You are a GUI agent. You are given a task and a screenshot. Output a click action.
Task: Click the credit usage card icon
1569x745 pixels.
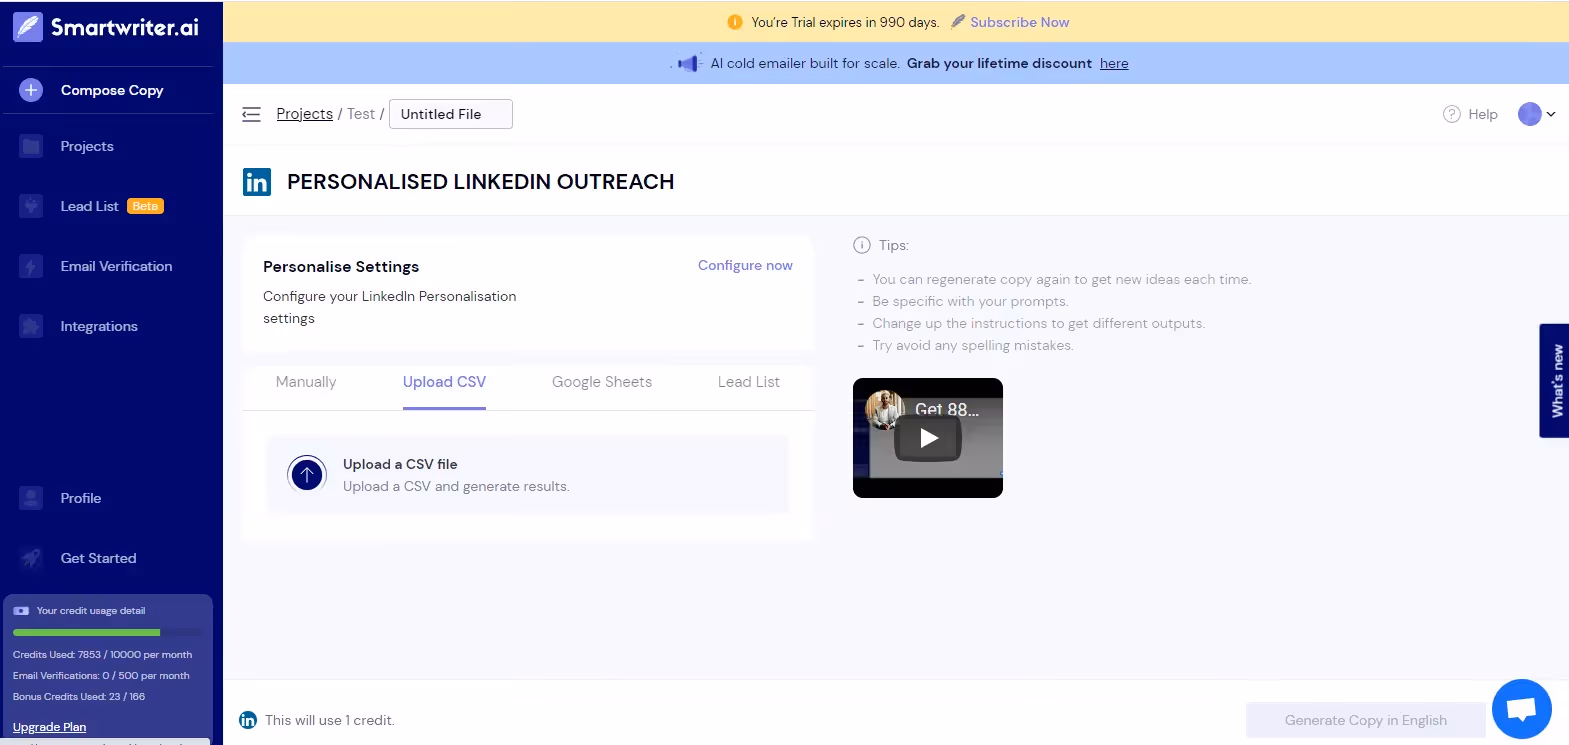coord(21,611)
